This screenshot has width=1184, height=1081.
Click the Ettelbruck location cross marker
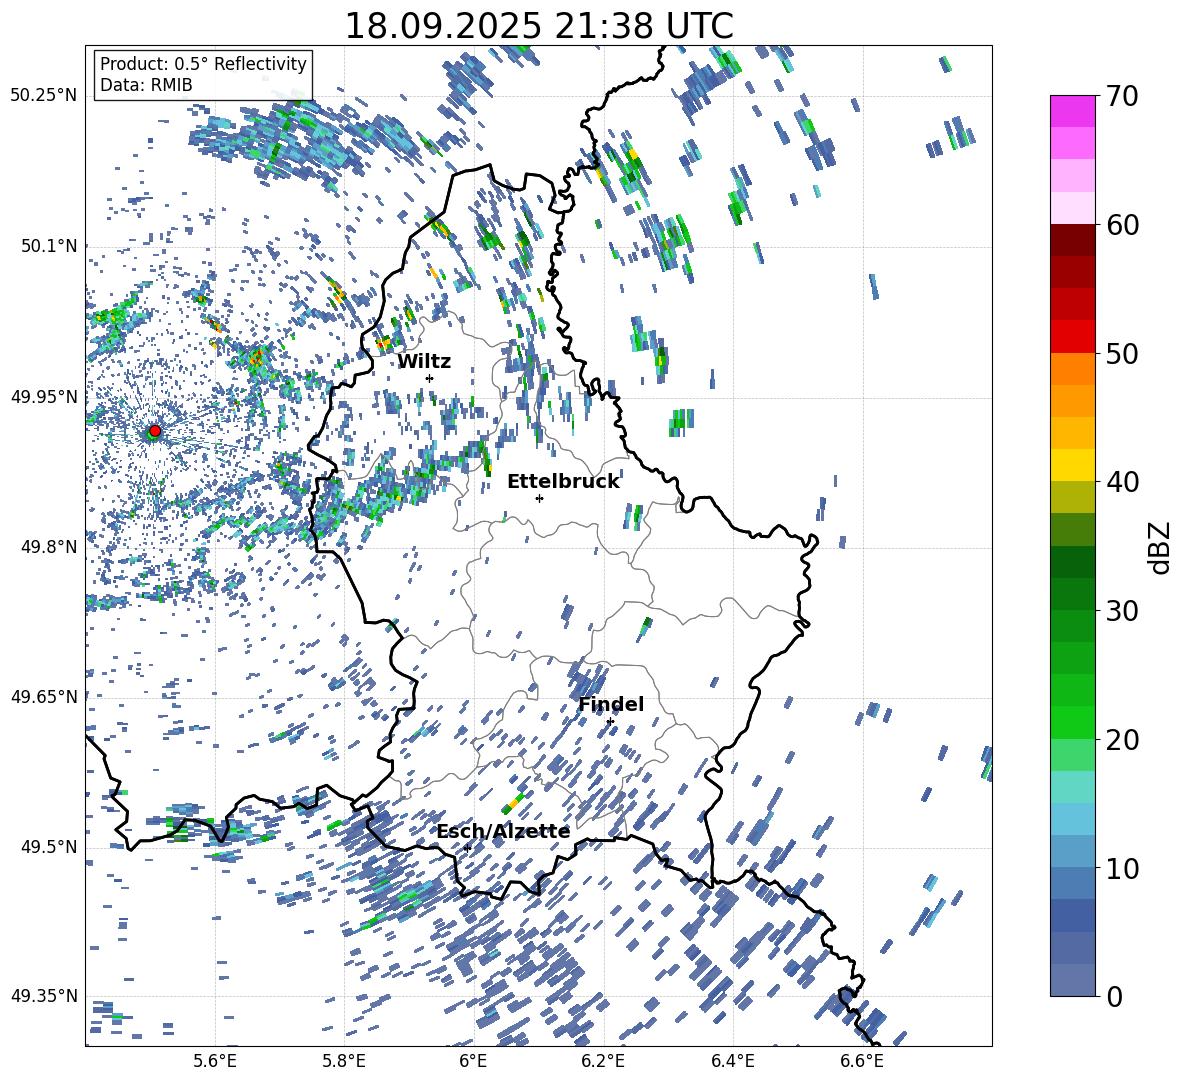(539, 498)
